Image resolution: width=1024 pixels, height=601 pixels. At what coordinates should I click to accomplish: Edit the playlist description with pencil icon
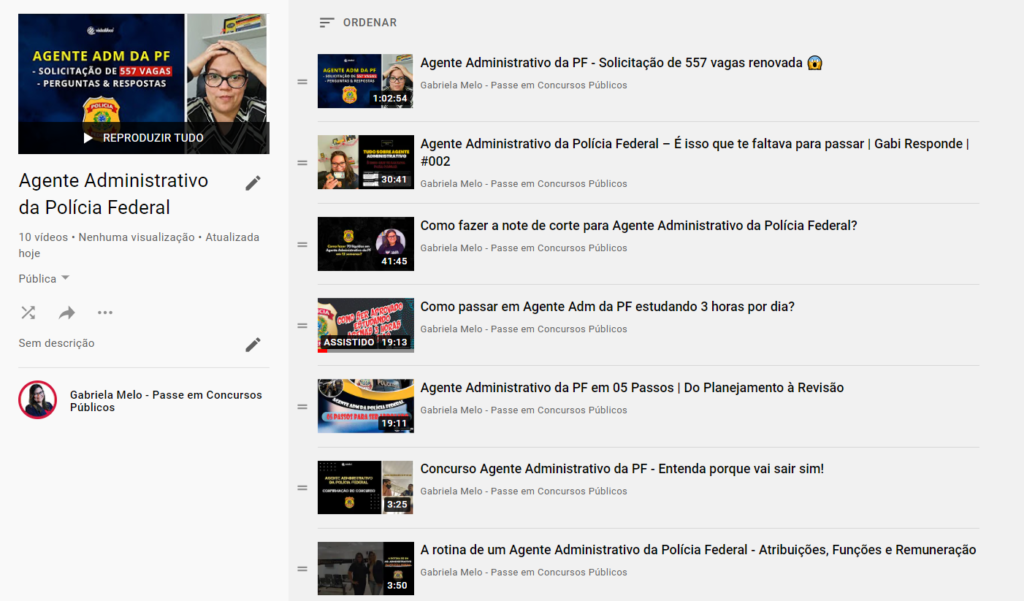click(x=253, y=344)
